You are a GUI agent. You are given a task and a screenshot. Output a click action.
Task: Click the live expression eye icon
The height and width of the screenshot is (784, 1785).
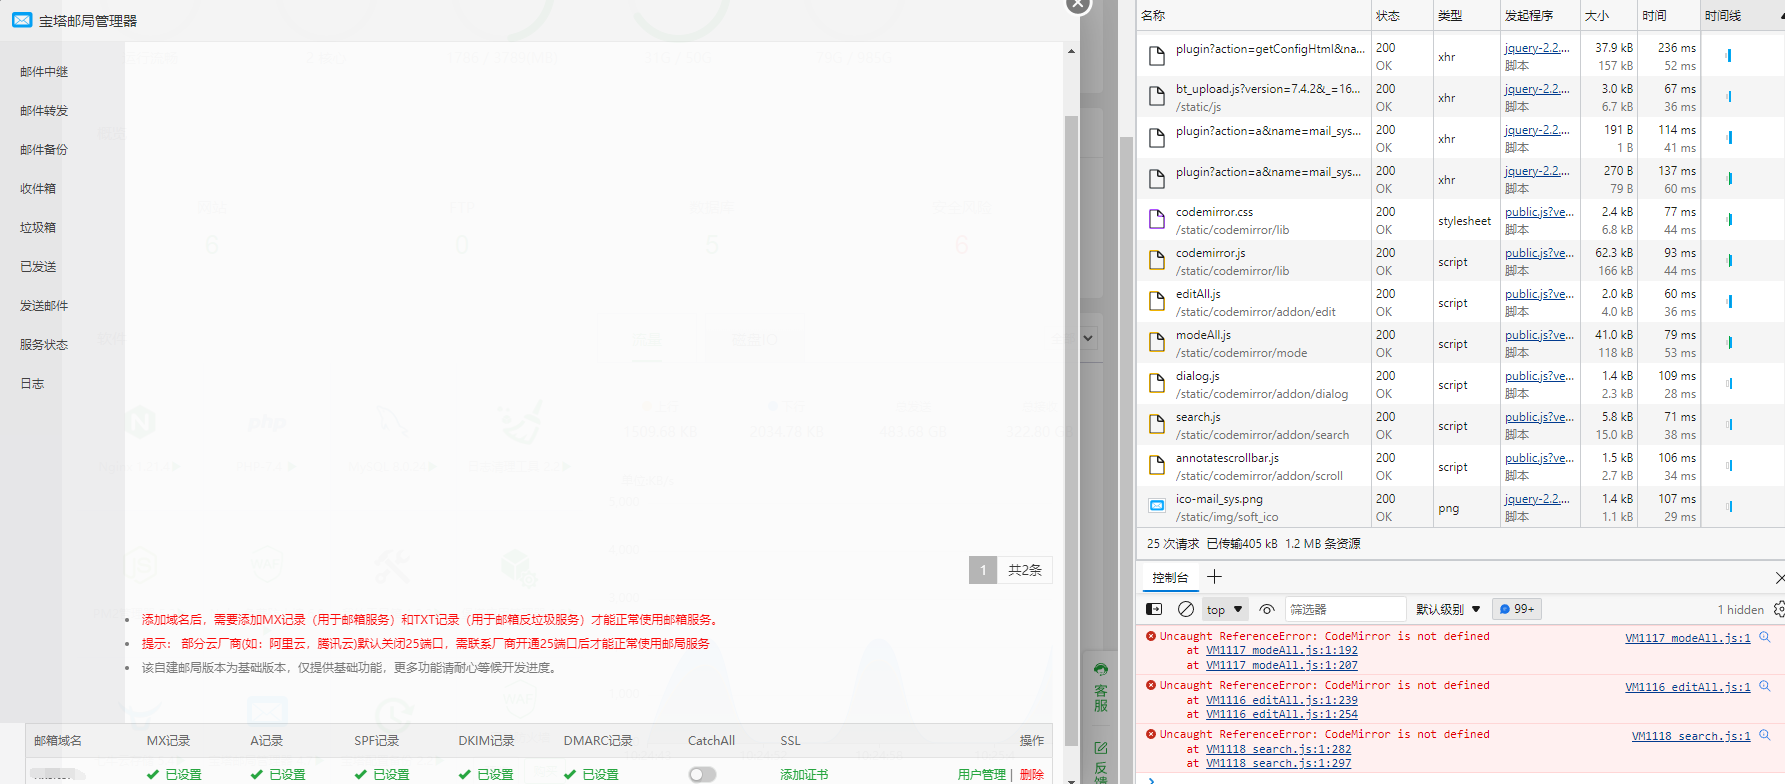[x=1267, y=609]
